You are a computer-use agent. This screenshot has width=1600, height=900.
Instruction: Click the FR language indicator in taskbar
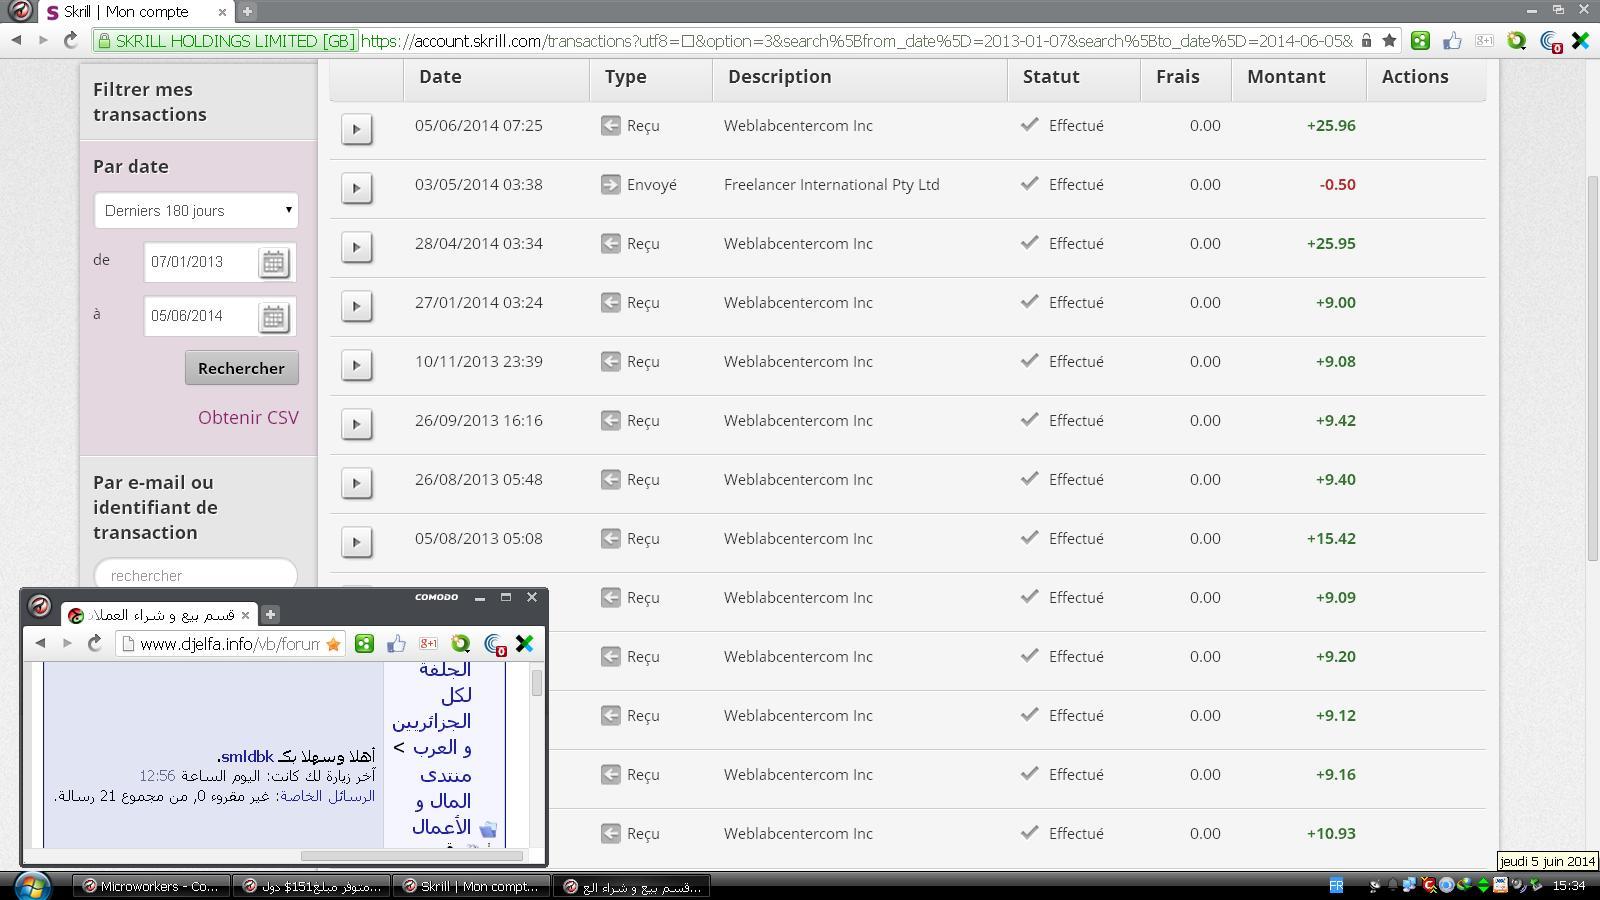(x=1335, y=886)
